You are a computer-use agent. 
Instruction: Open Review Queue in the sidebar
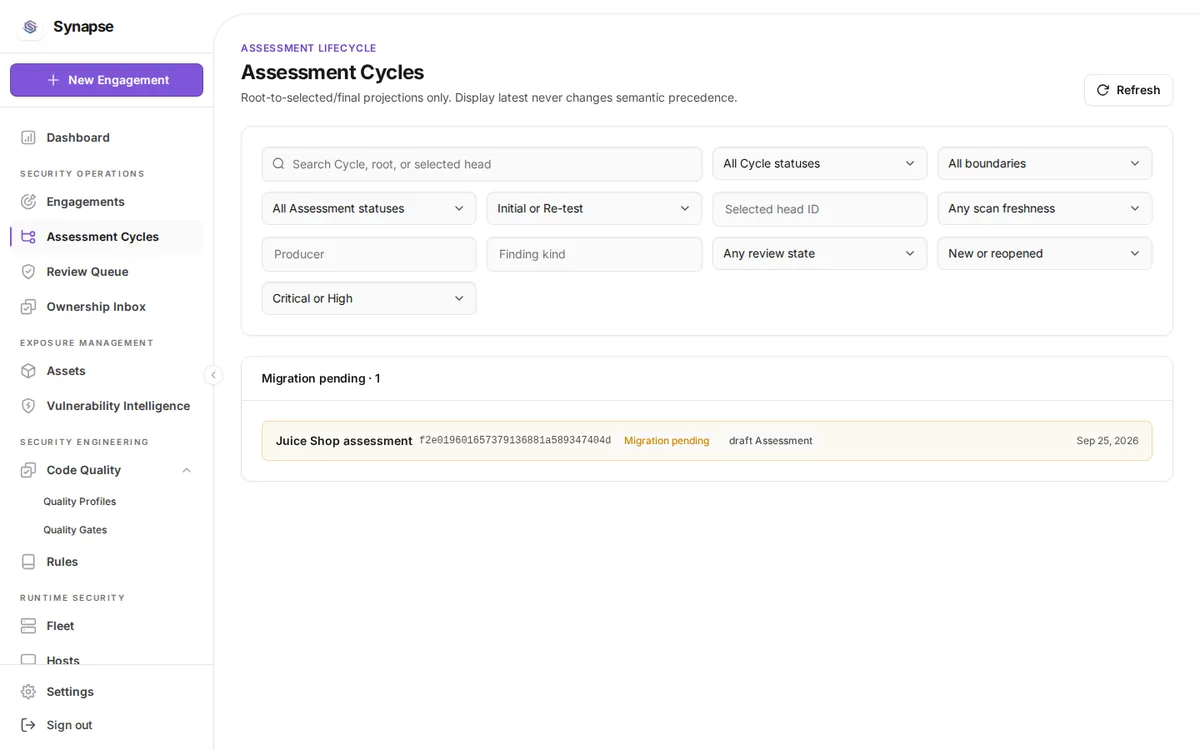(106, 272)
